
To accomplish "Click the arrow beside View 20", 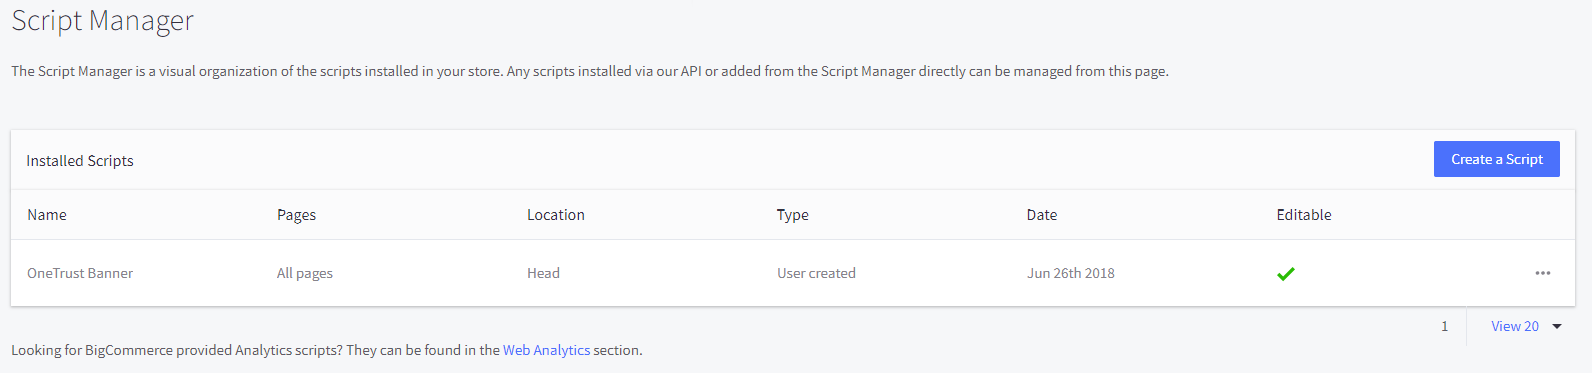I will click(x=1557, y=326).
